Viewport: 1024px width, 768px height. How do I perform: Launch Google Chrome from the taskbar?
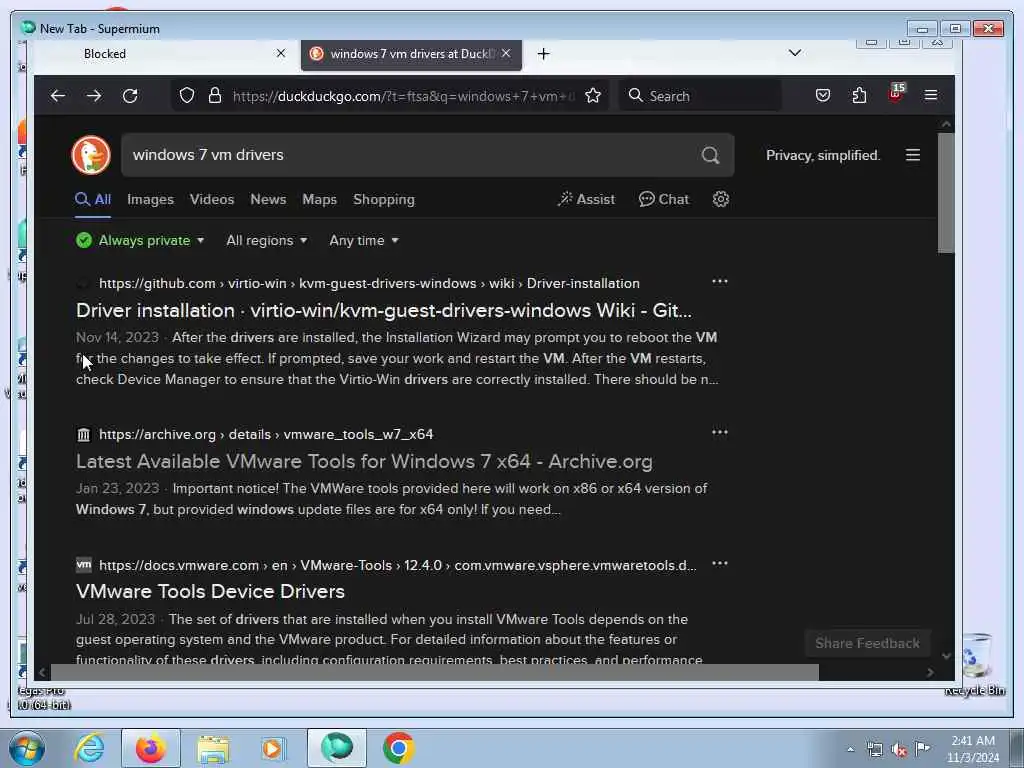click(398, 748)
